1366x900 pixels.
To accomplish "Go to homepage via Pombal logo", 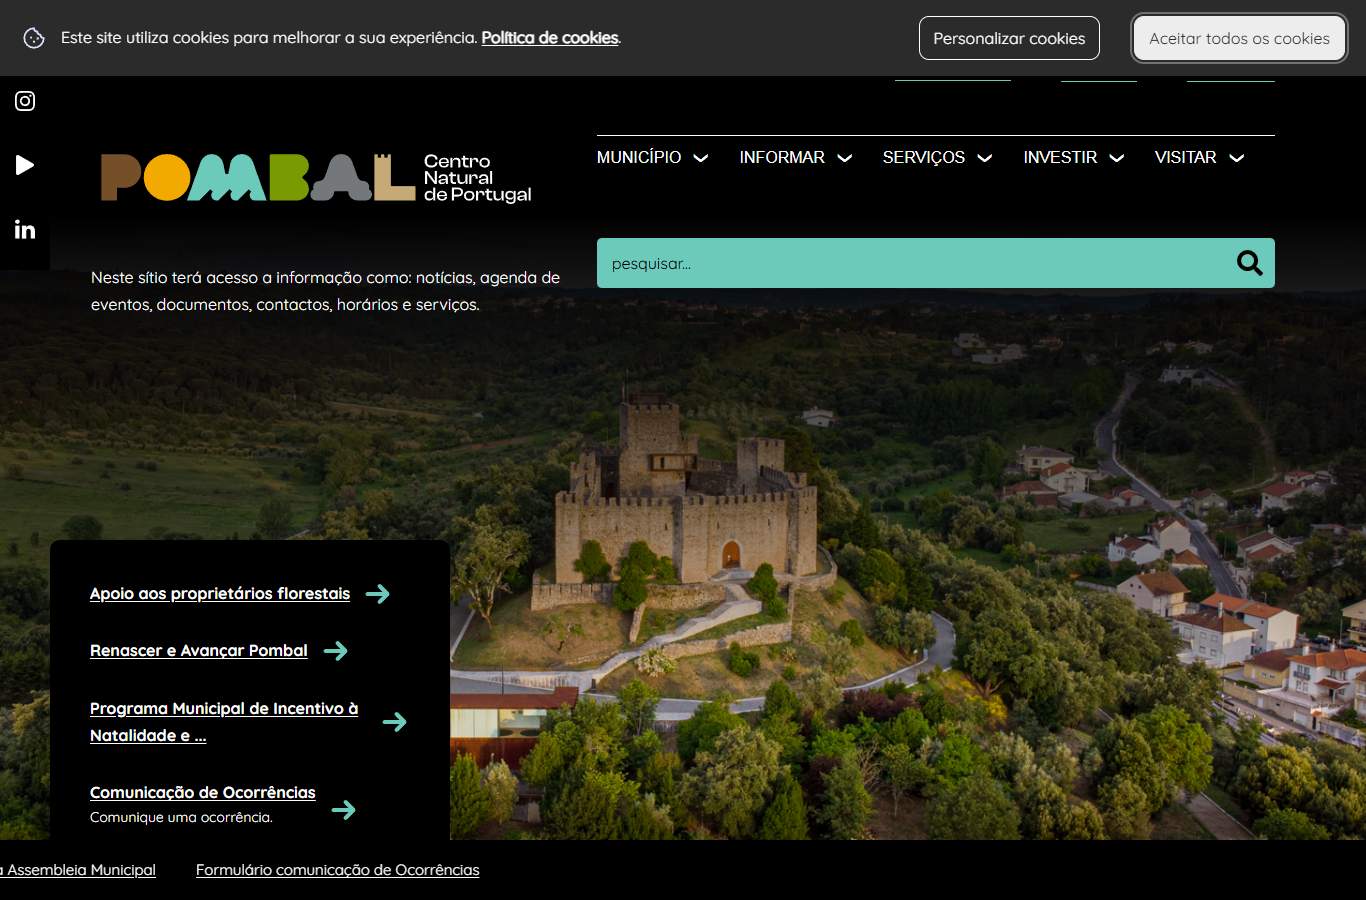I will (316, 178).
